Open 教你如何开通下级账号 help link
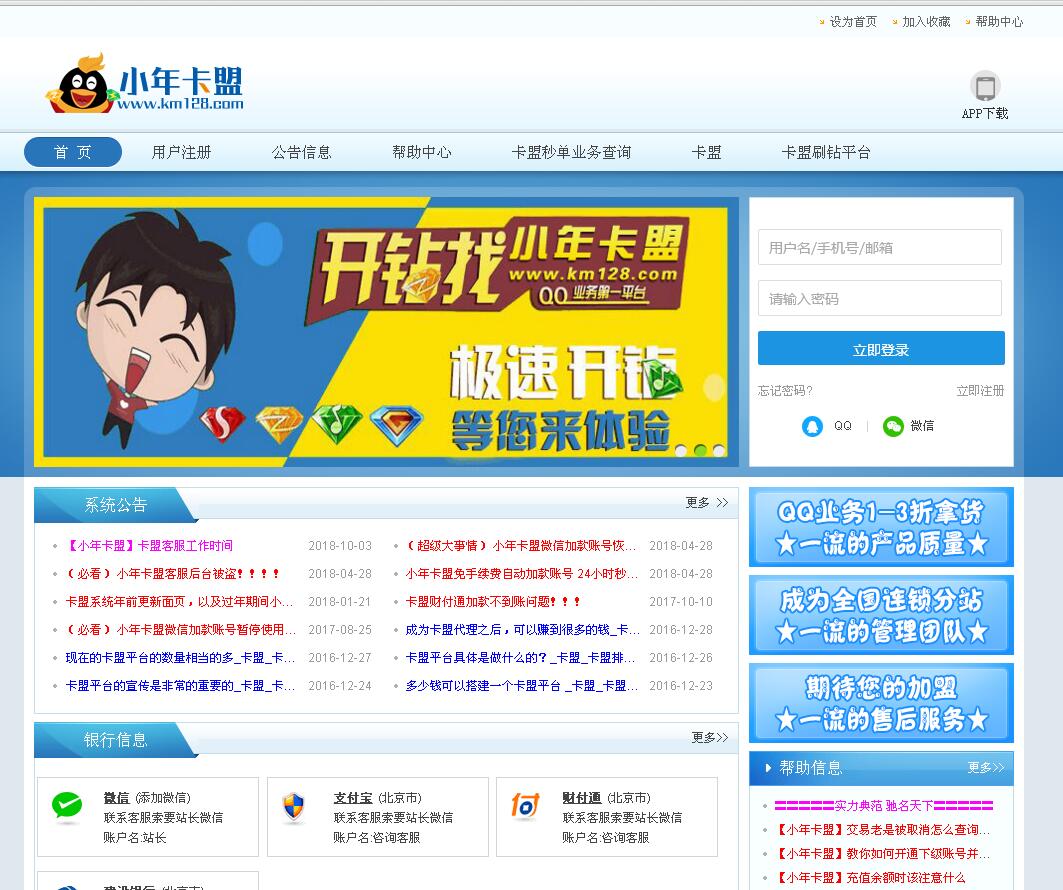This screenshot has height=890, width=1063. pos(883,853)
